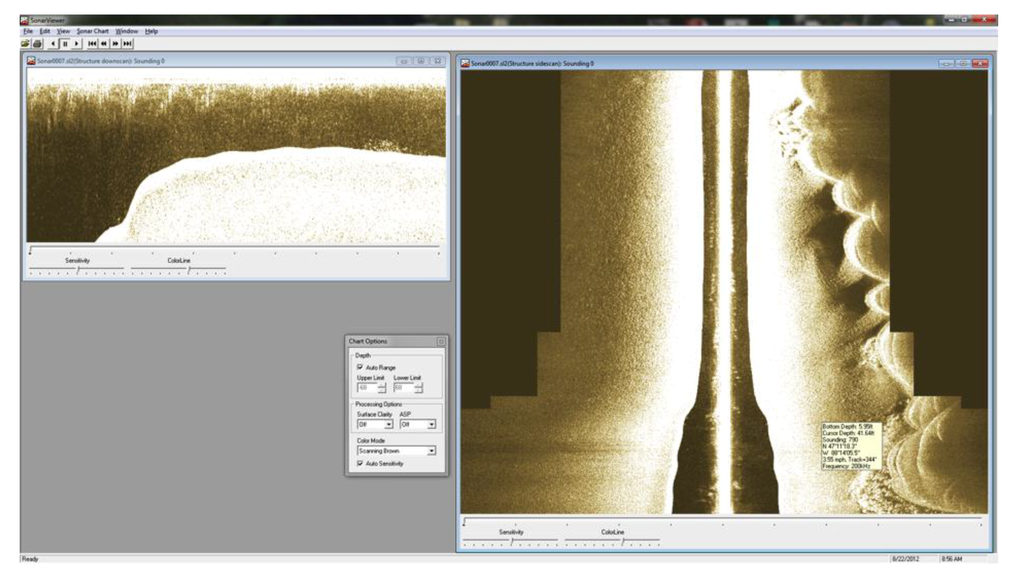This screenshot has width=1024, height=586.
Task: Jump to the first sounding
Action: (92, 44)
